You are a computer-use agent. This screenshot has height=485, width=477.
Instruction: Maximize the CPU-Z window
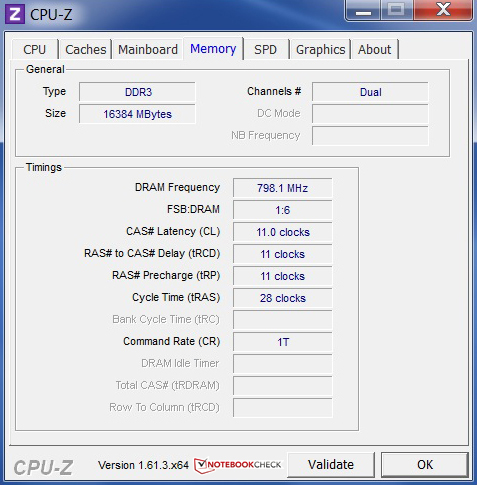tap(397, 10)
